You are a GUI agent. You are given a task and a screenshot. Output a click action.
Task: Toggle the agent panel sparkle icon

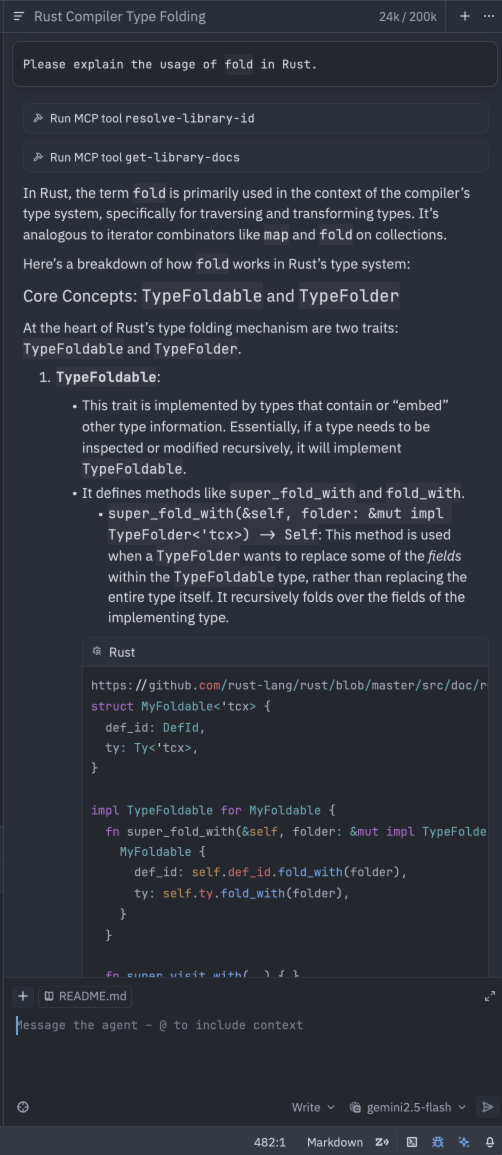click(464, 1142)
